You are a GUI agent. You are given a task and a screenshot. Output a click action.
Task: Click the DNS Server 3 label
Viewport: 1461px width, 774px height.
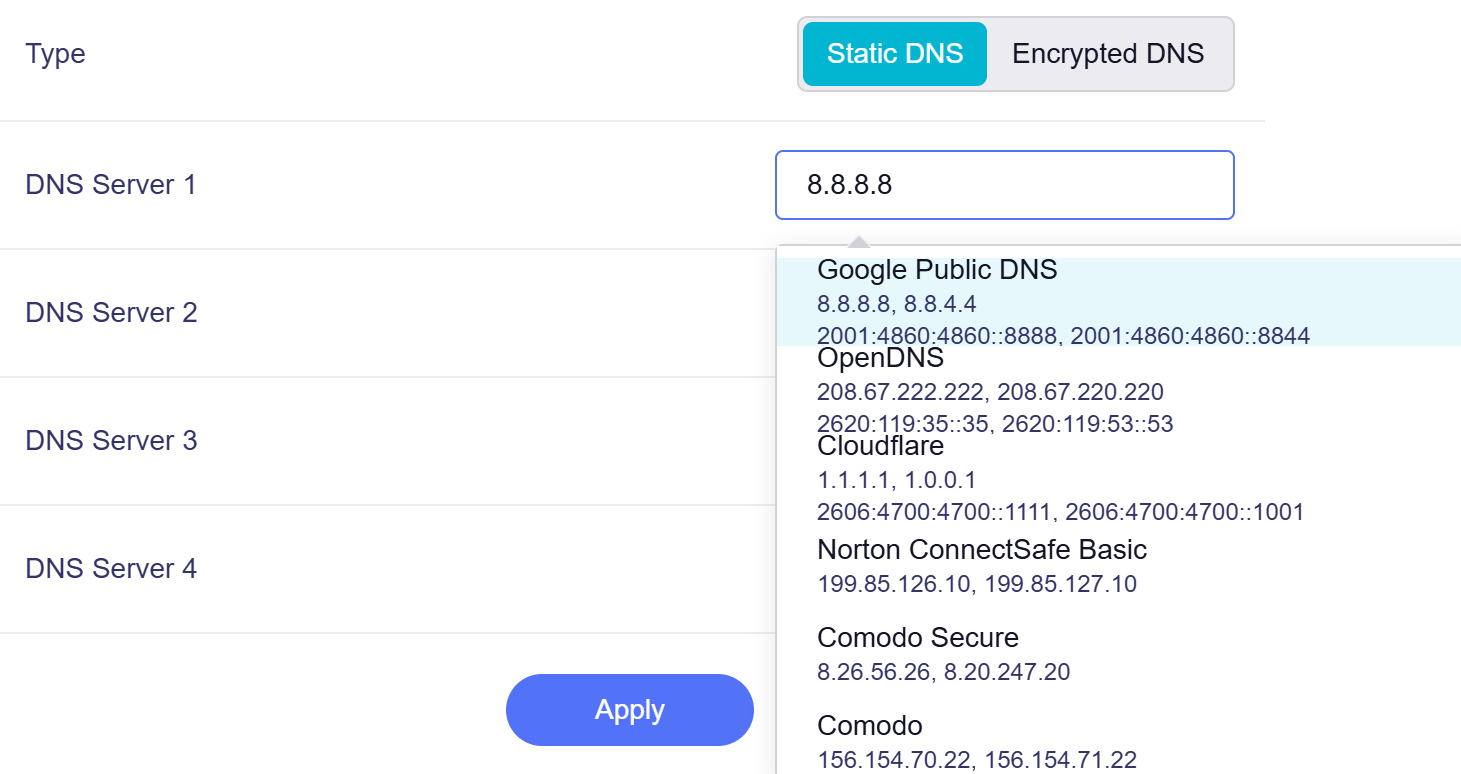coord(111,441)
